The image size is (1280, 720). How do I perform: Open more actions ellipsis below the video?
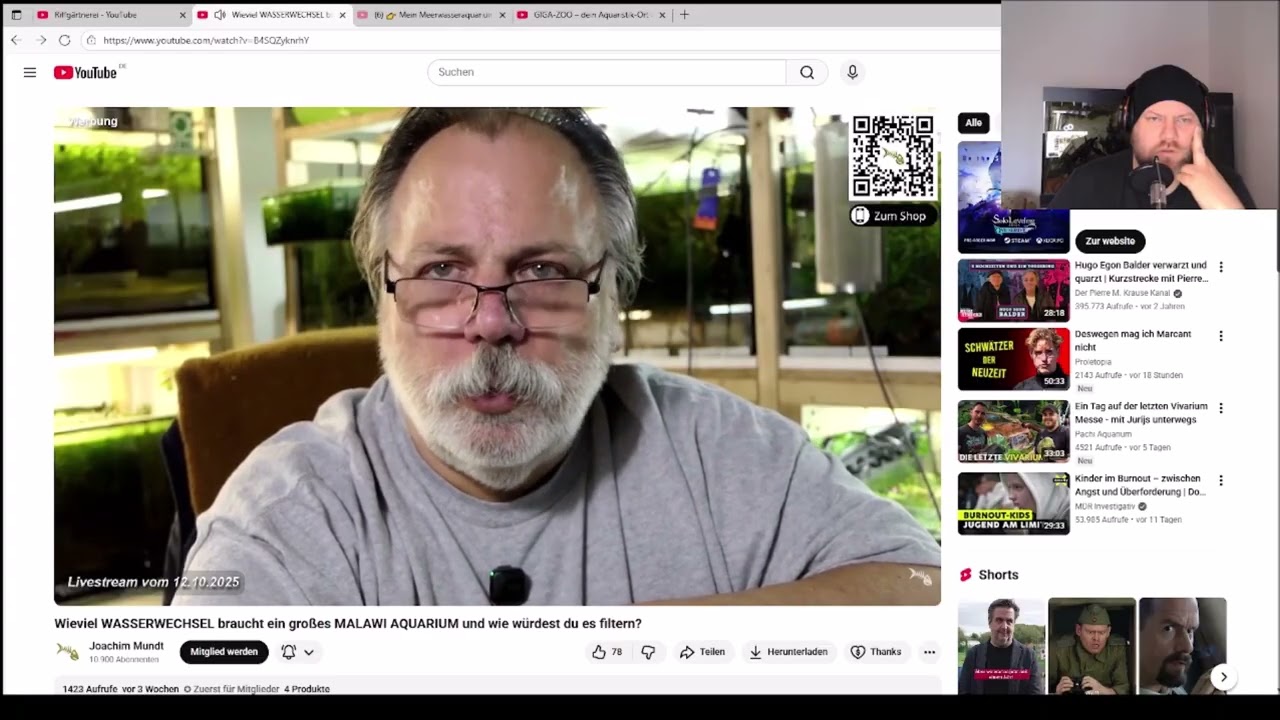pos(929,652)
